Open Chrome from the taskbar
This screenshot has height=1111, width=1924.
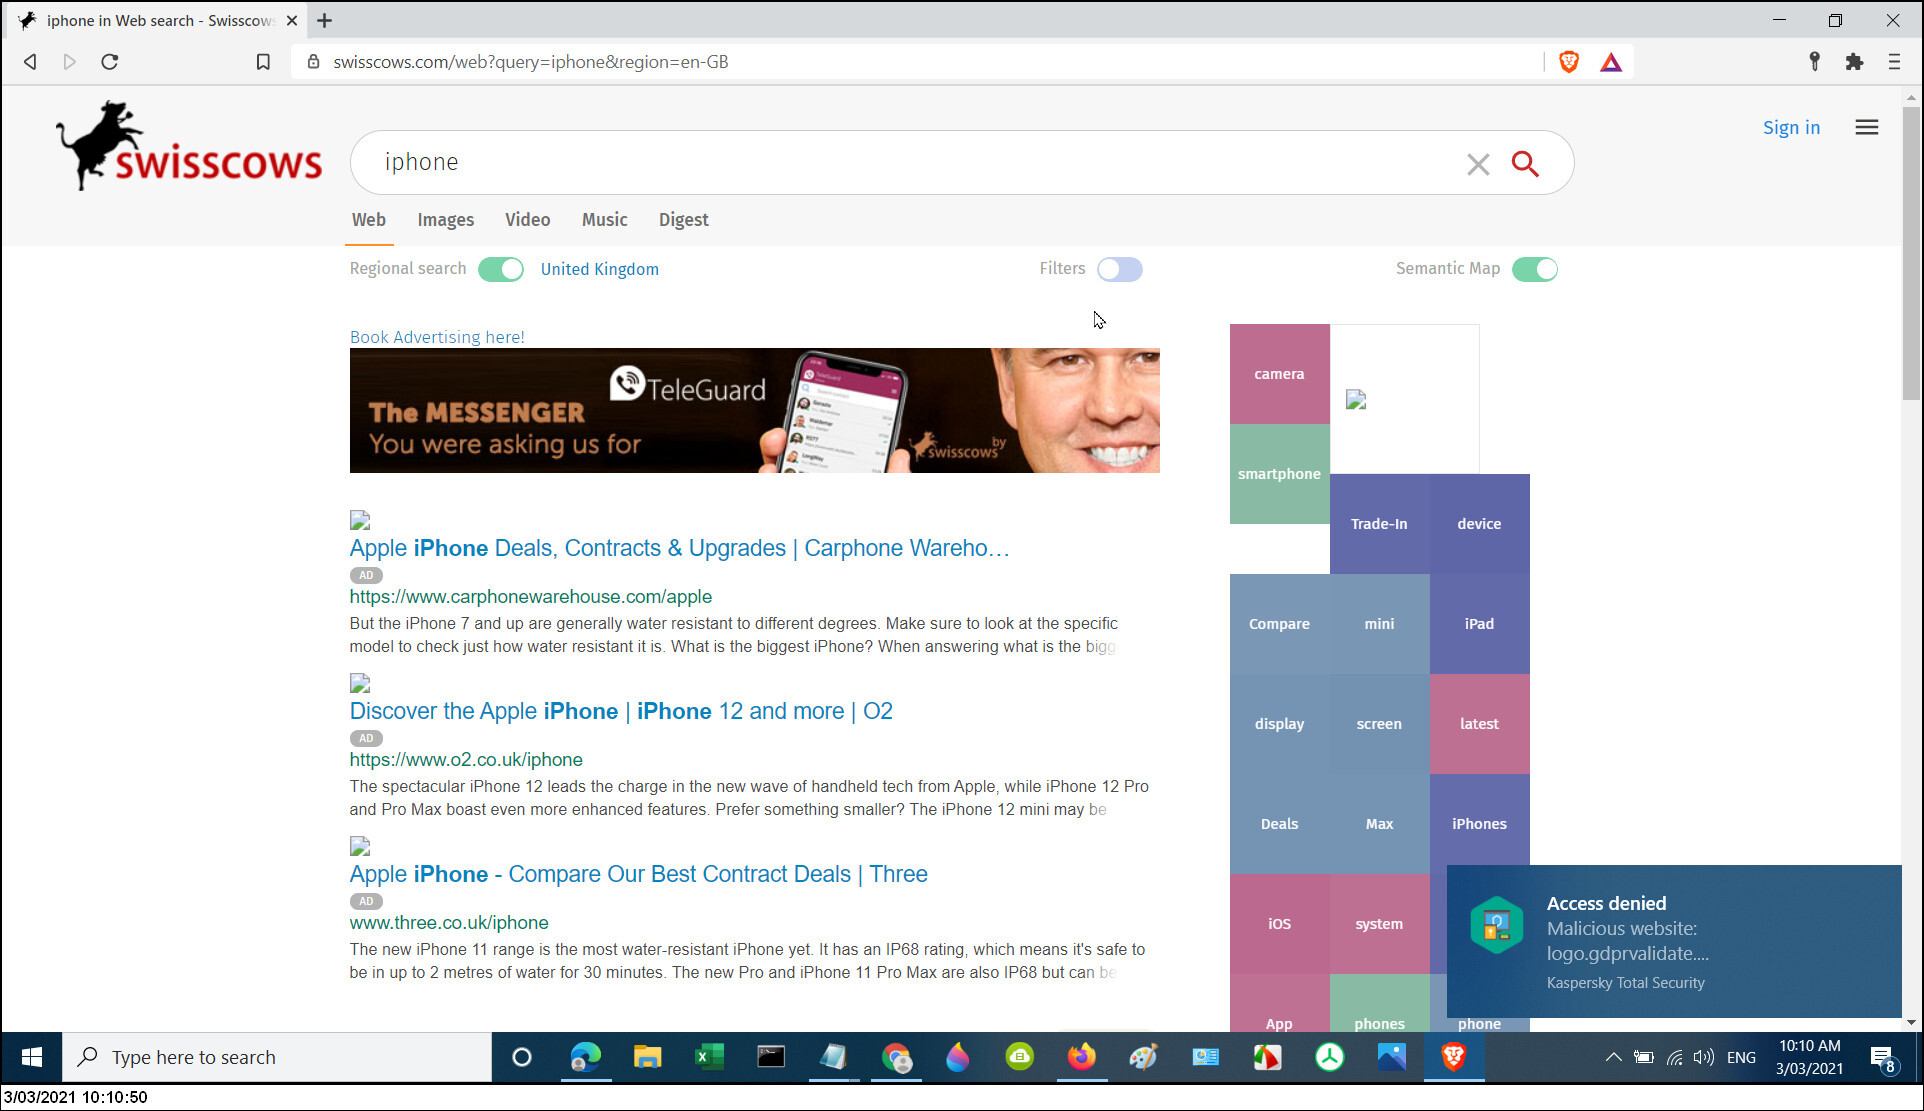[x=896, y=1057]
